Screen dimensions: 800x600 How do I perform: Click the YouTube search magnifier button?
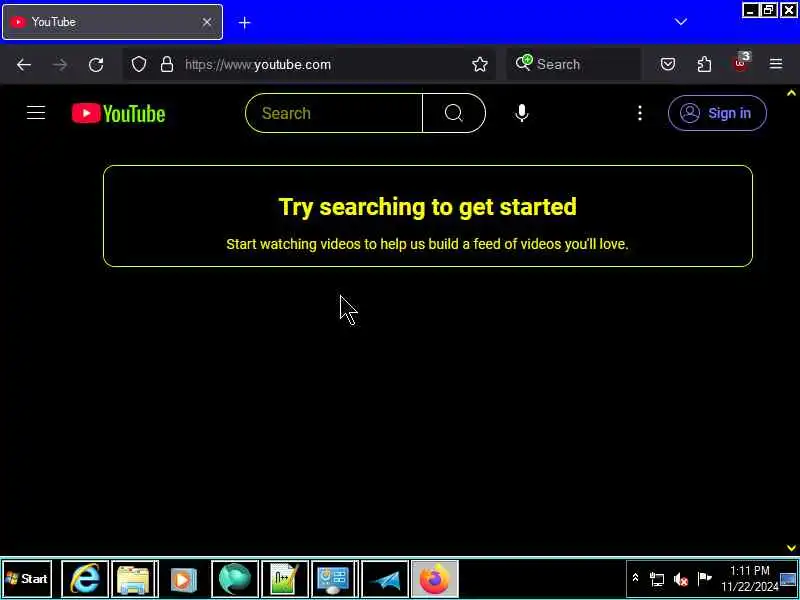click(454, 113)
